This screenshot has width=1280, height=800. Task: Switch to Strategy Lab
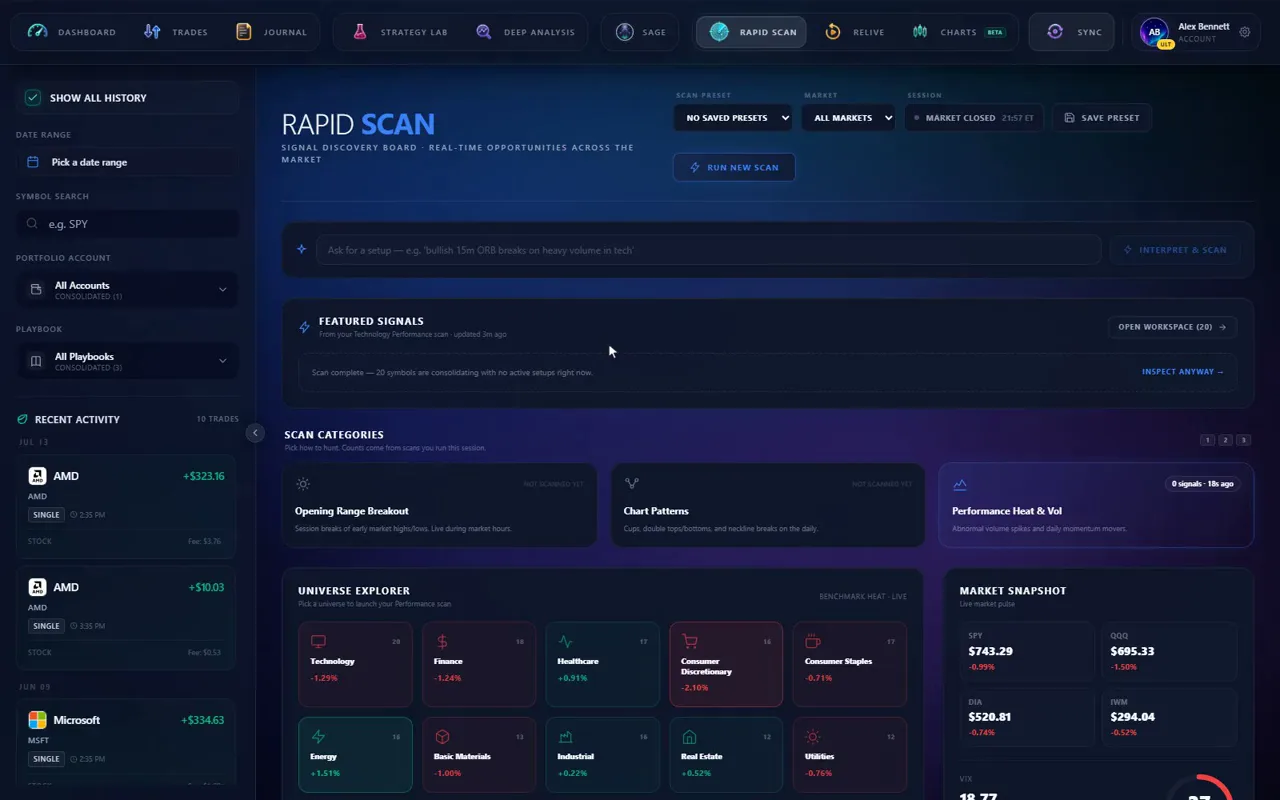(399, 32)
